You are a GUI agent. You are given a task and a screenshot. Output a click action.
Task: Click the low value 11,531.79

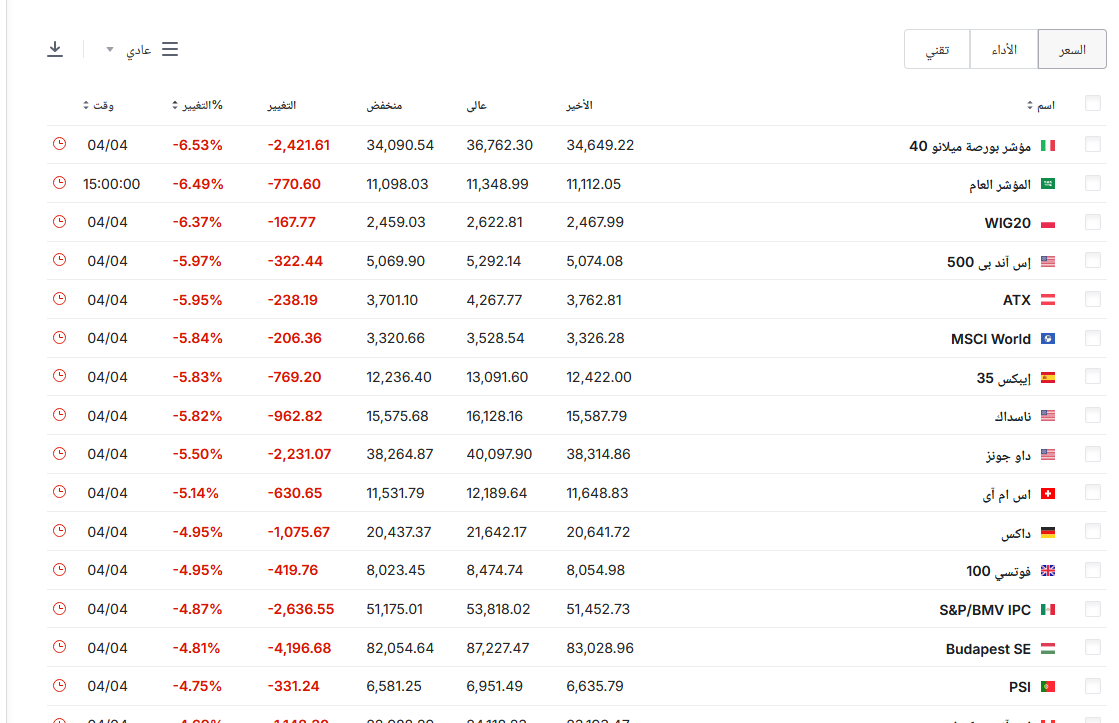pyautogui.click(x=395, y=493)
